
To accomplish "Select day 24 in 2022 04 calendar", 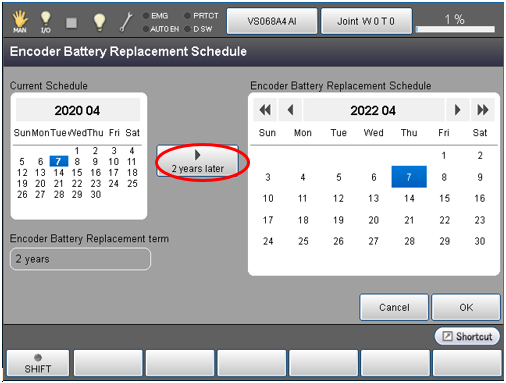I will click(268, 241).
